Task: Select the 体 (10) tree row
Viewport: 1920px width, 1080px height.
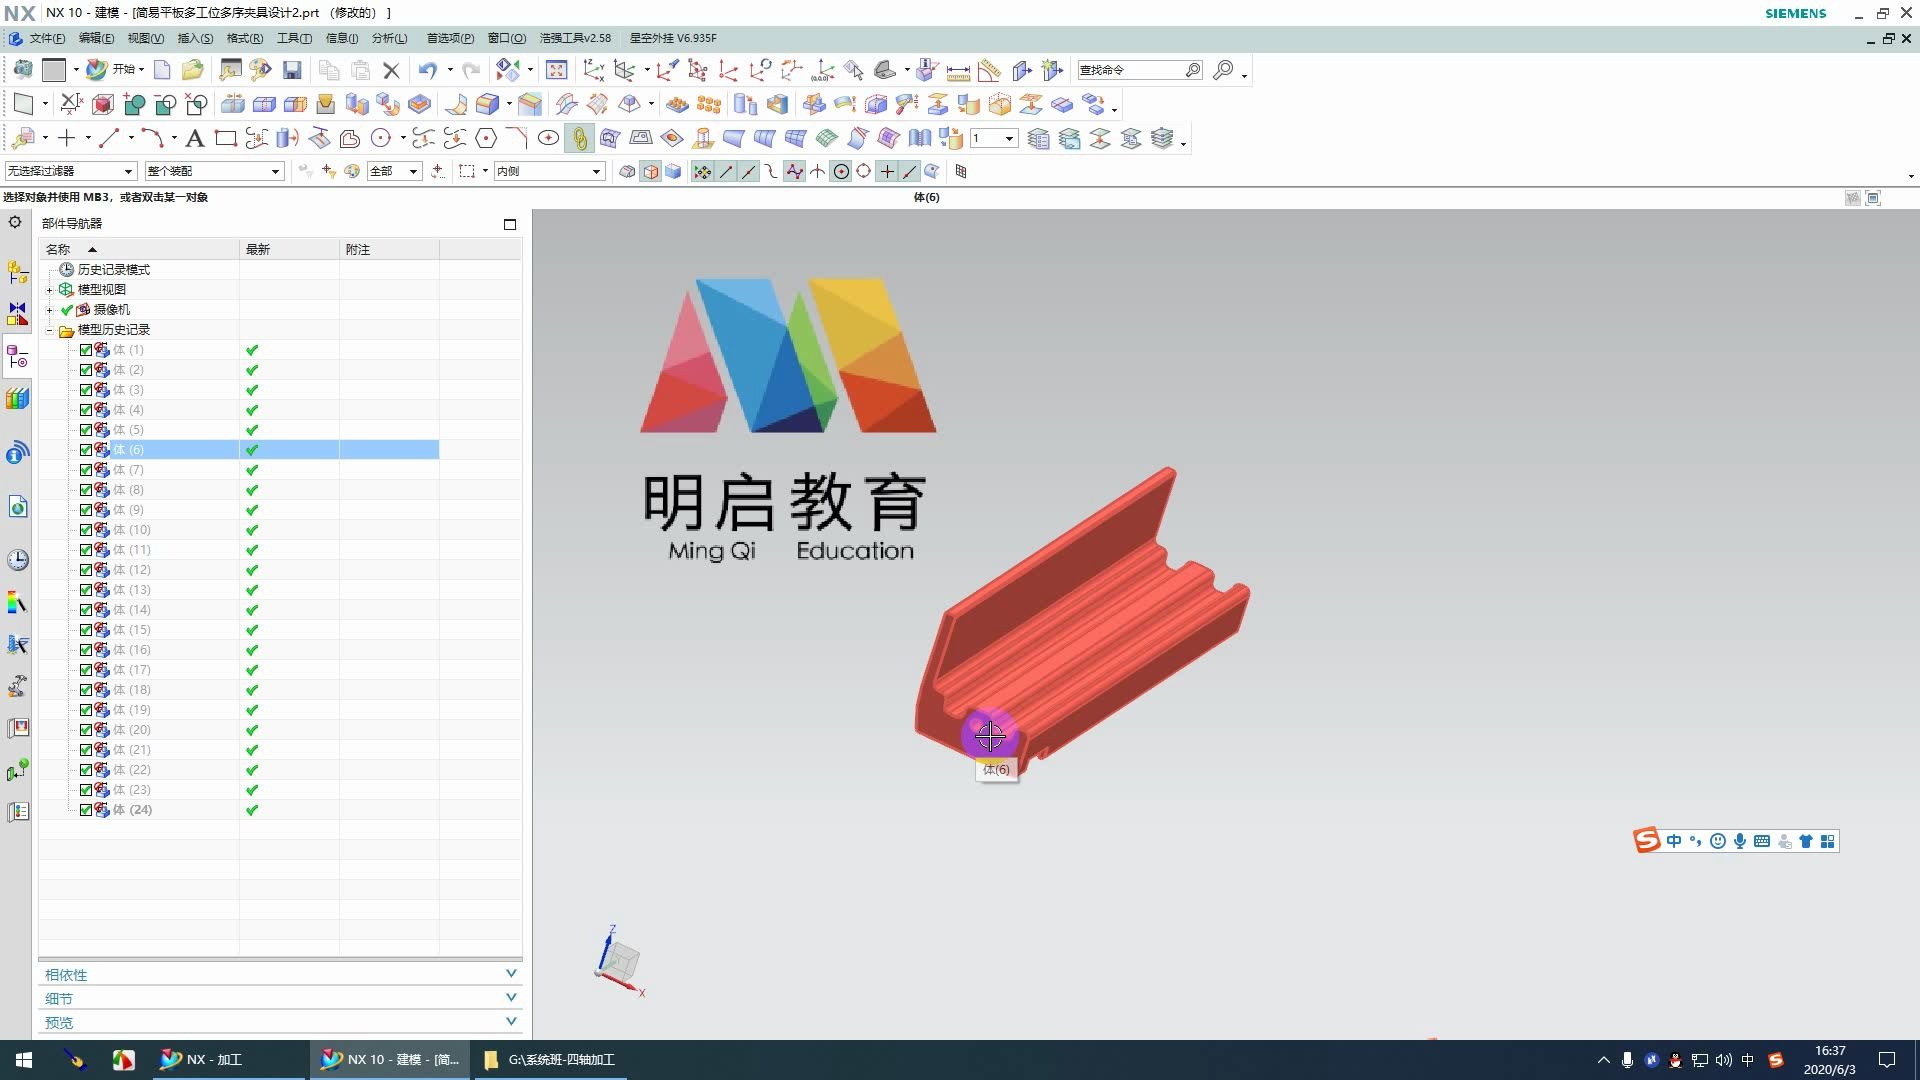Action: click(x=239, y=530)
